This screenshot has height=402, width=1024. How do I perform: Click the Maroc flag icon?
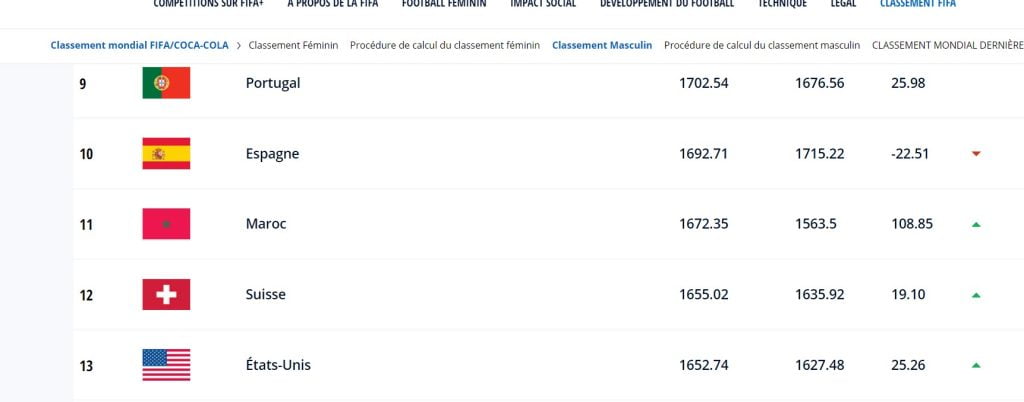(x=166, y=224)
